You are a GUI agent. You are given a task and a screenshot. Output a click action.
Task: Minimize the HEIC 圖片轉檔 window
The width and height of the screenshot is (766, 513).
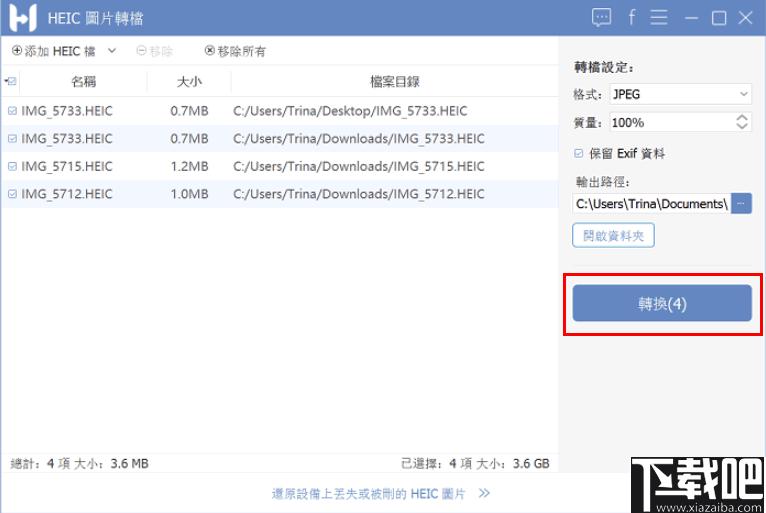(691, 18)
